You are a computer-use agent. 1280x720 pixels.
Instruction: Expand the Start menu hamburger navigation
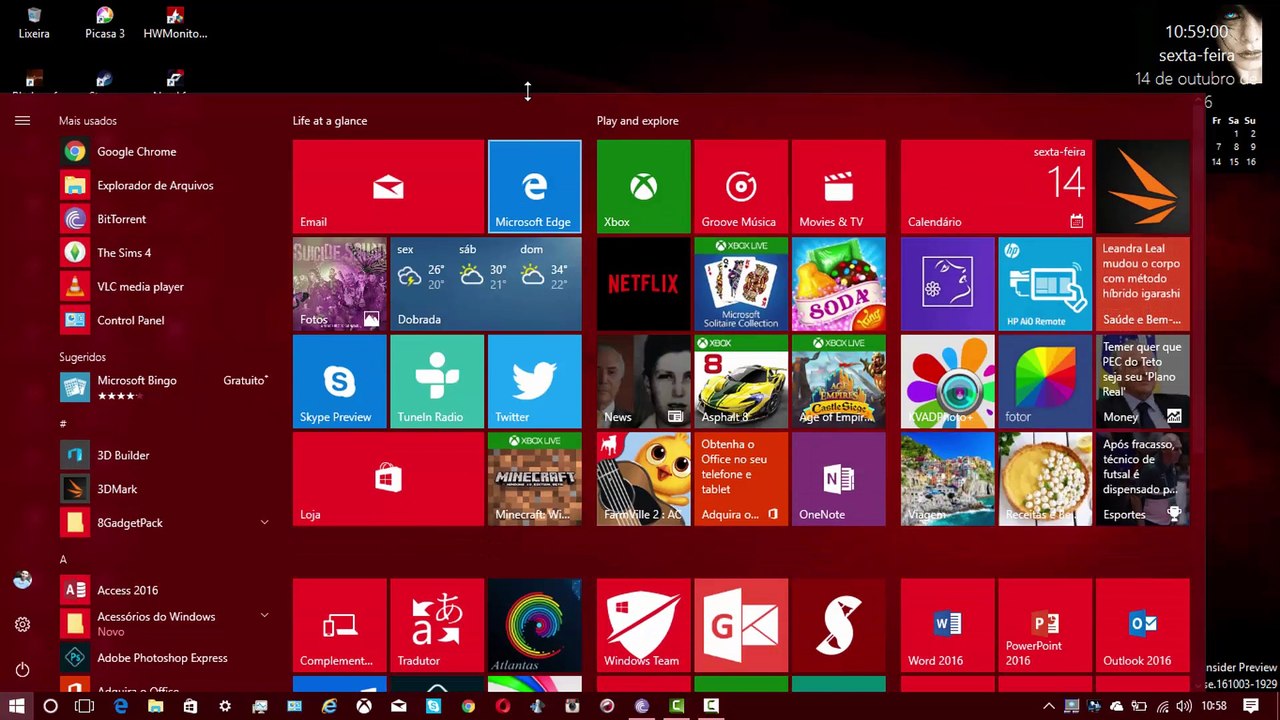(22, 121)
